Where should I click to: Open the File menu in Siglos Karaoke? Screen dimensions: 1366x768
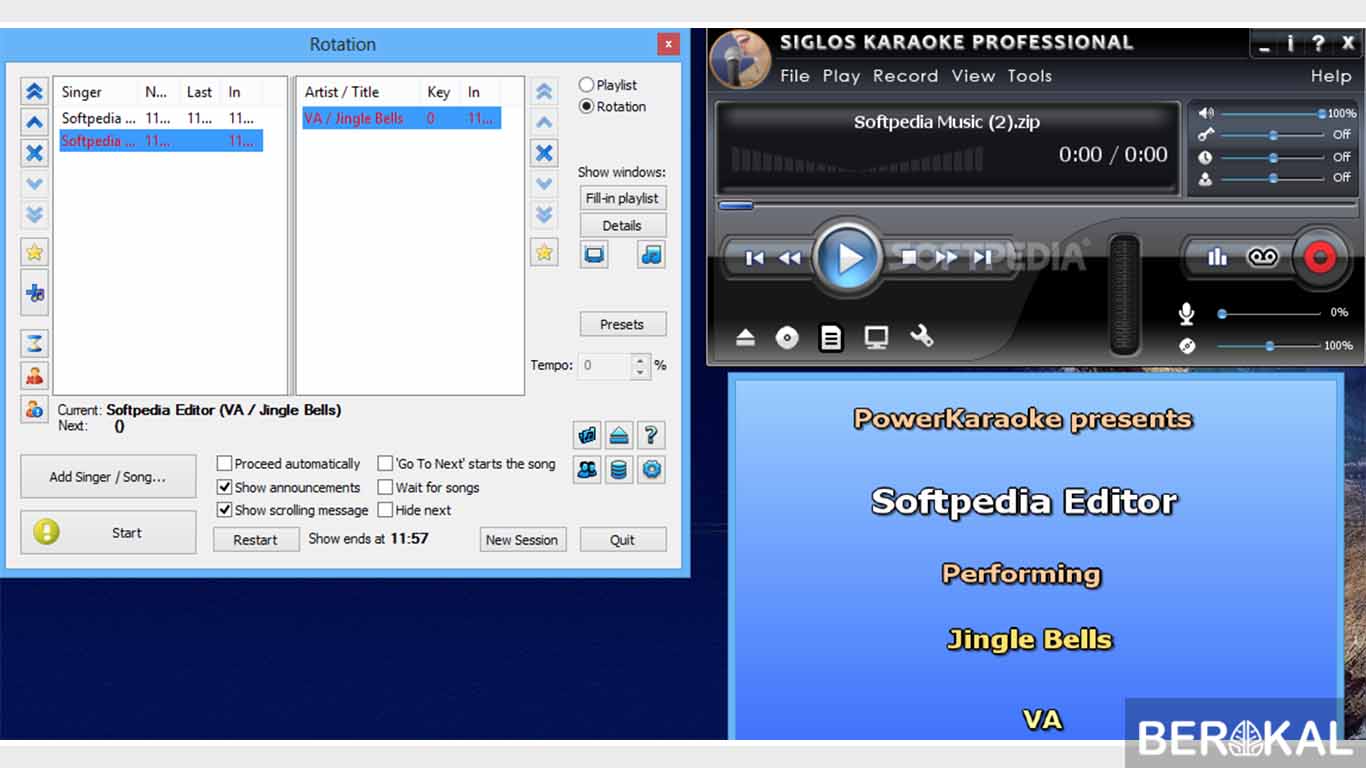click(794, 76)
